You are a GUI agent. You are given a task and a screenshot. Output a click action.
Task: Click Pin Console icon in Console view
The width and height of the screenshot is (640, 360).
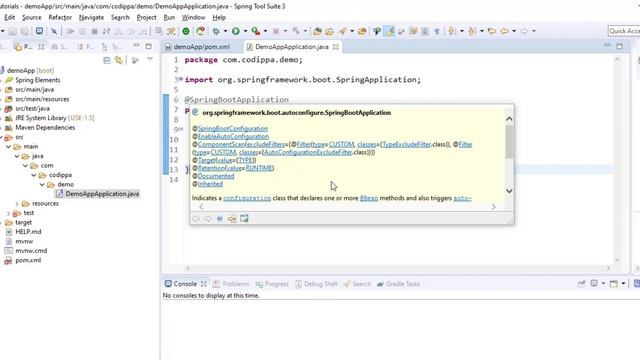(x=581, y=284)
